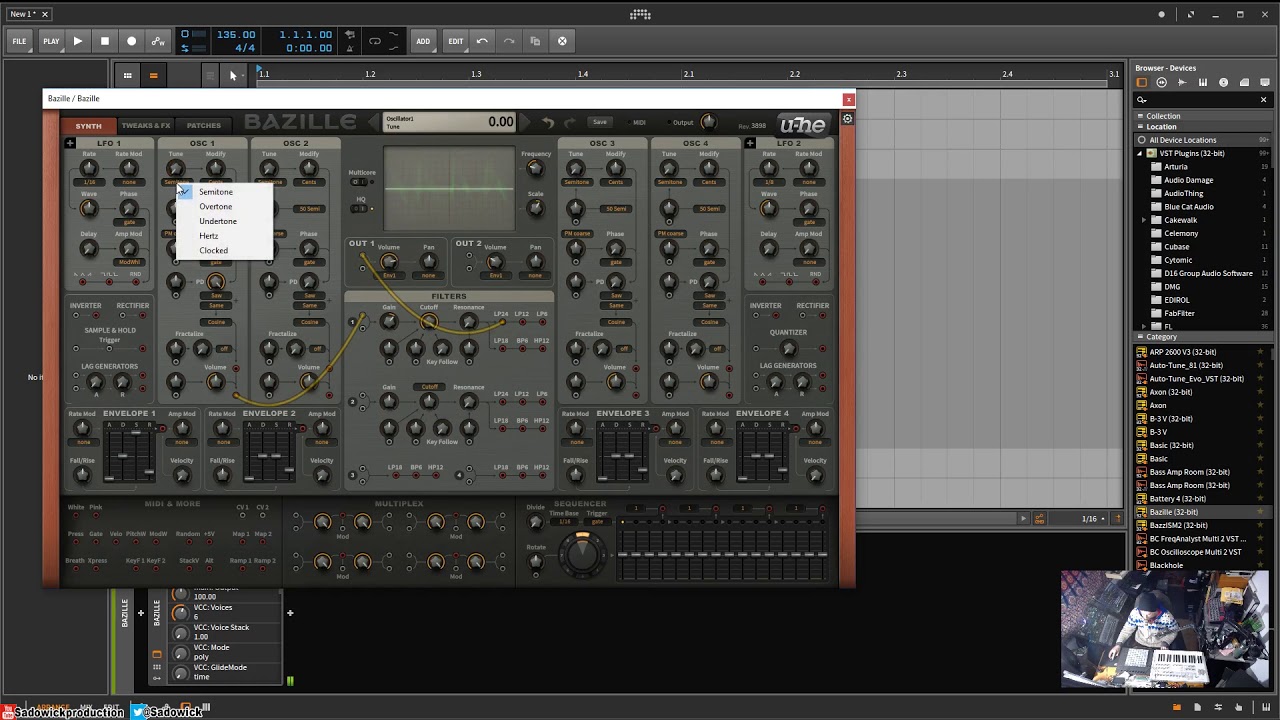Redo the action in Bitwig toolbar
Screen dimensions: 1280x720
point(509,41)
